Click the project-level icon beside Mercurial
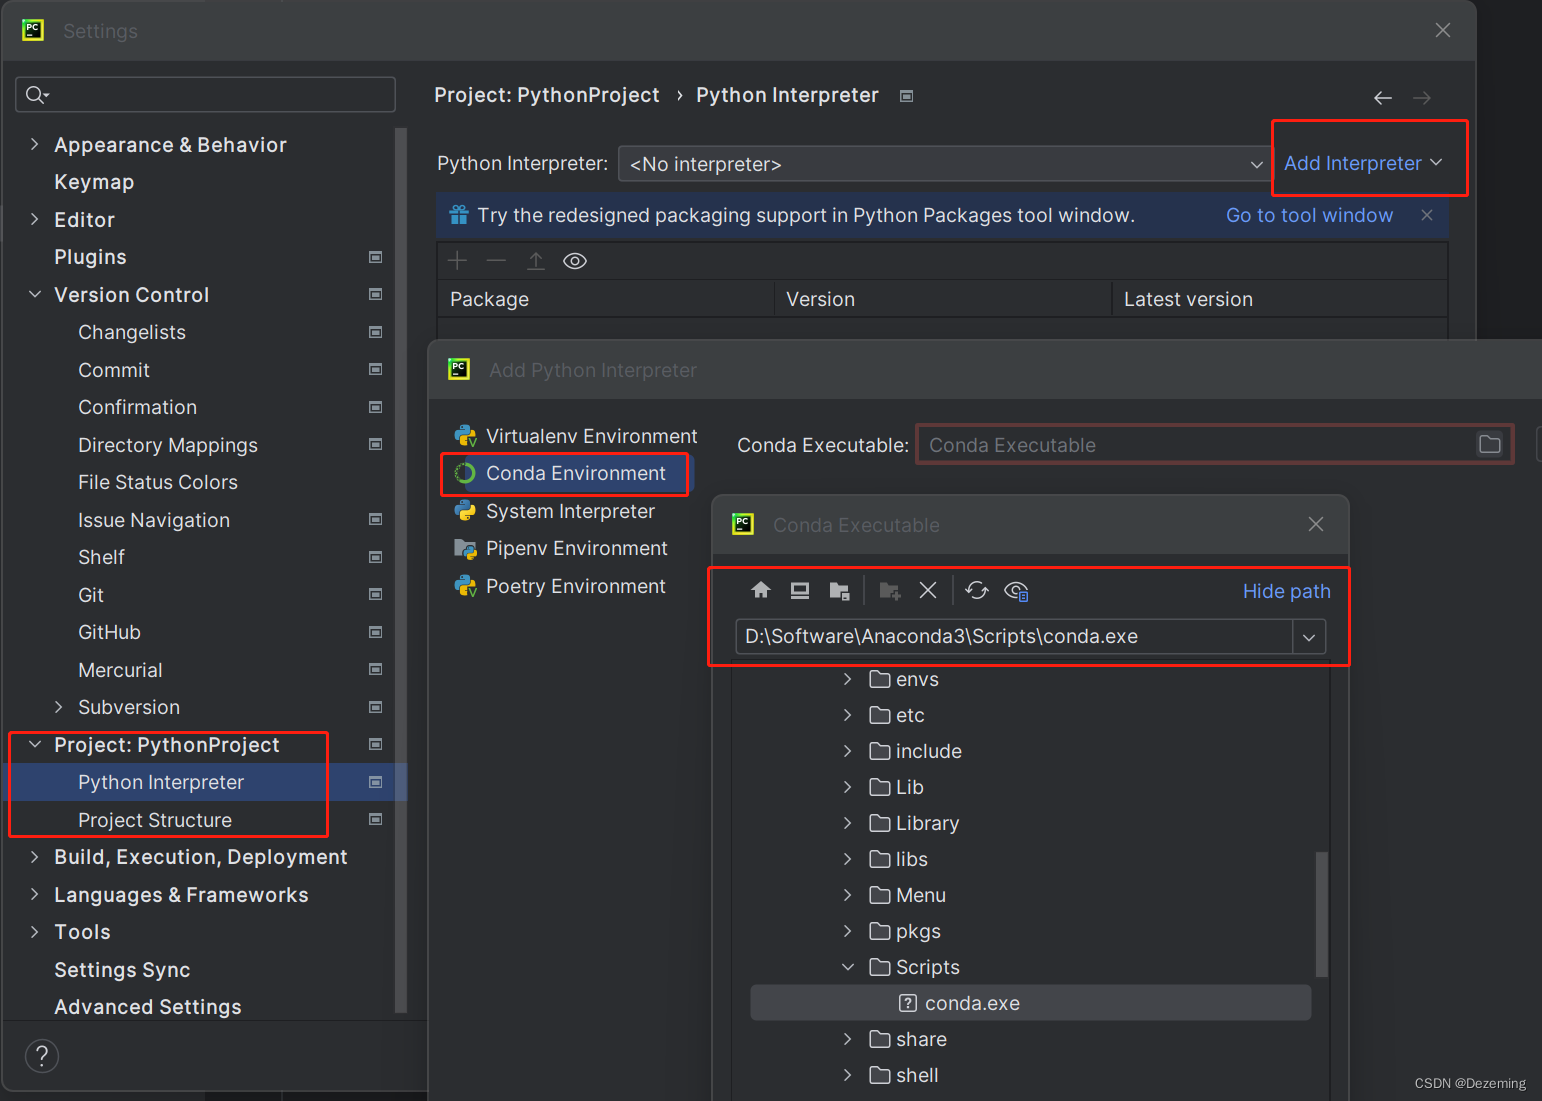The image size is (1542, 1101). click(375, 669)
